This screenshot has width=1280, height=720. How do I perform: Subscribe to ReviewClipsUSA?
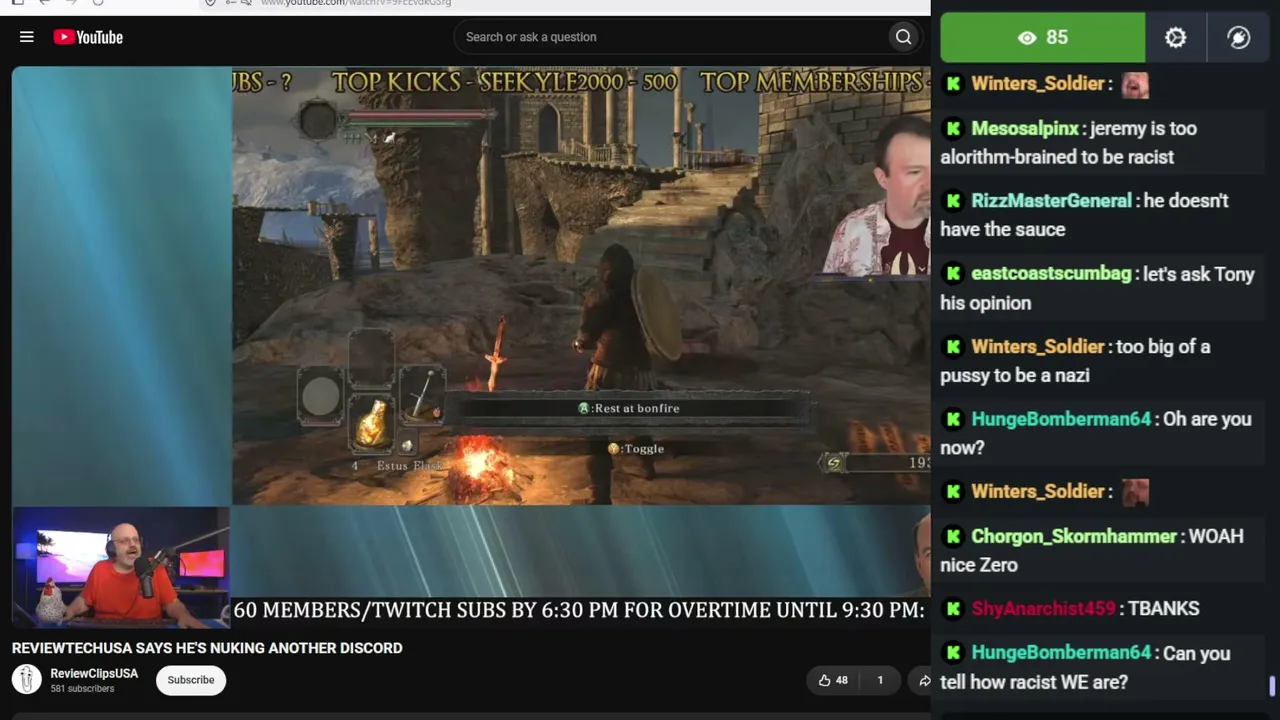point(191,680)
